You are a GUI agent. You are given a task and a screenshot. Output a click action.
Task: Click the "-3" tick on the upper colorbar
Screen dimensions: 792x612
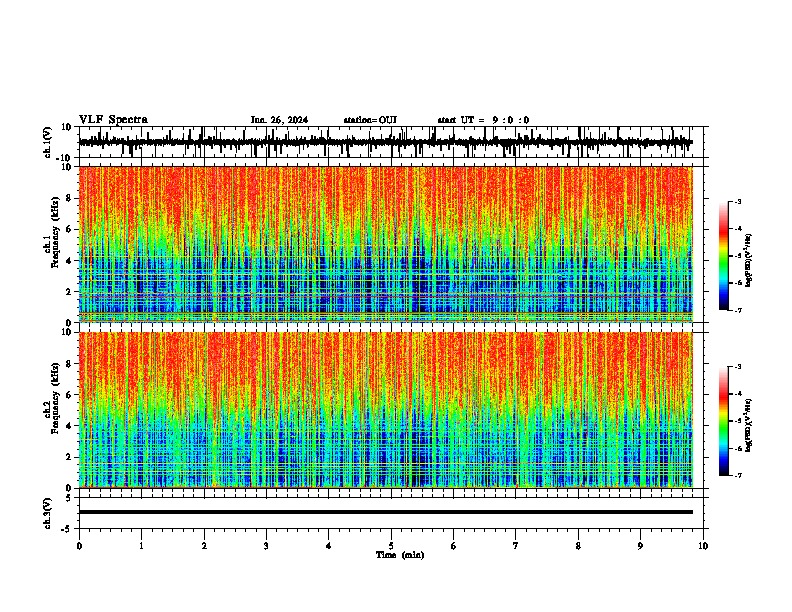(x=737, y=201)
